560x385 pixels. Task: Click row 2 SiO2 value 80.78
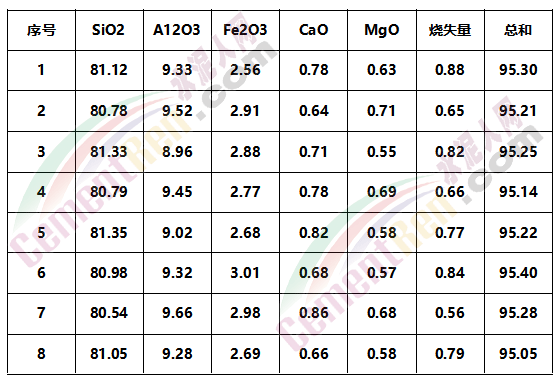tap(109, 111)
